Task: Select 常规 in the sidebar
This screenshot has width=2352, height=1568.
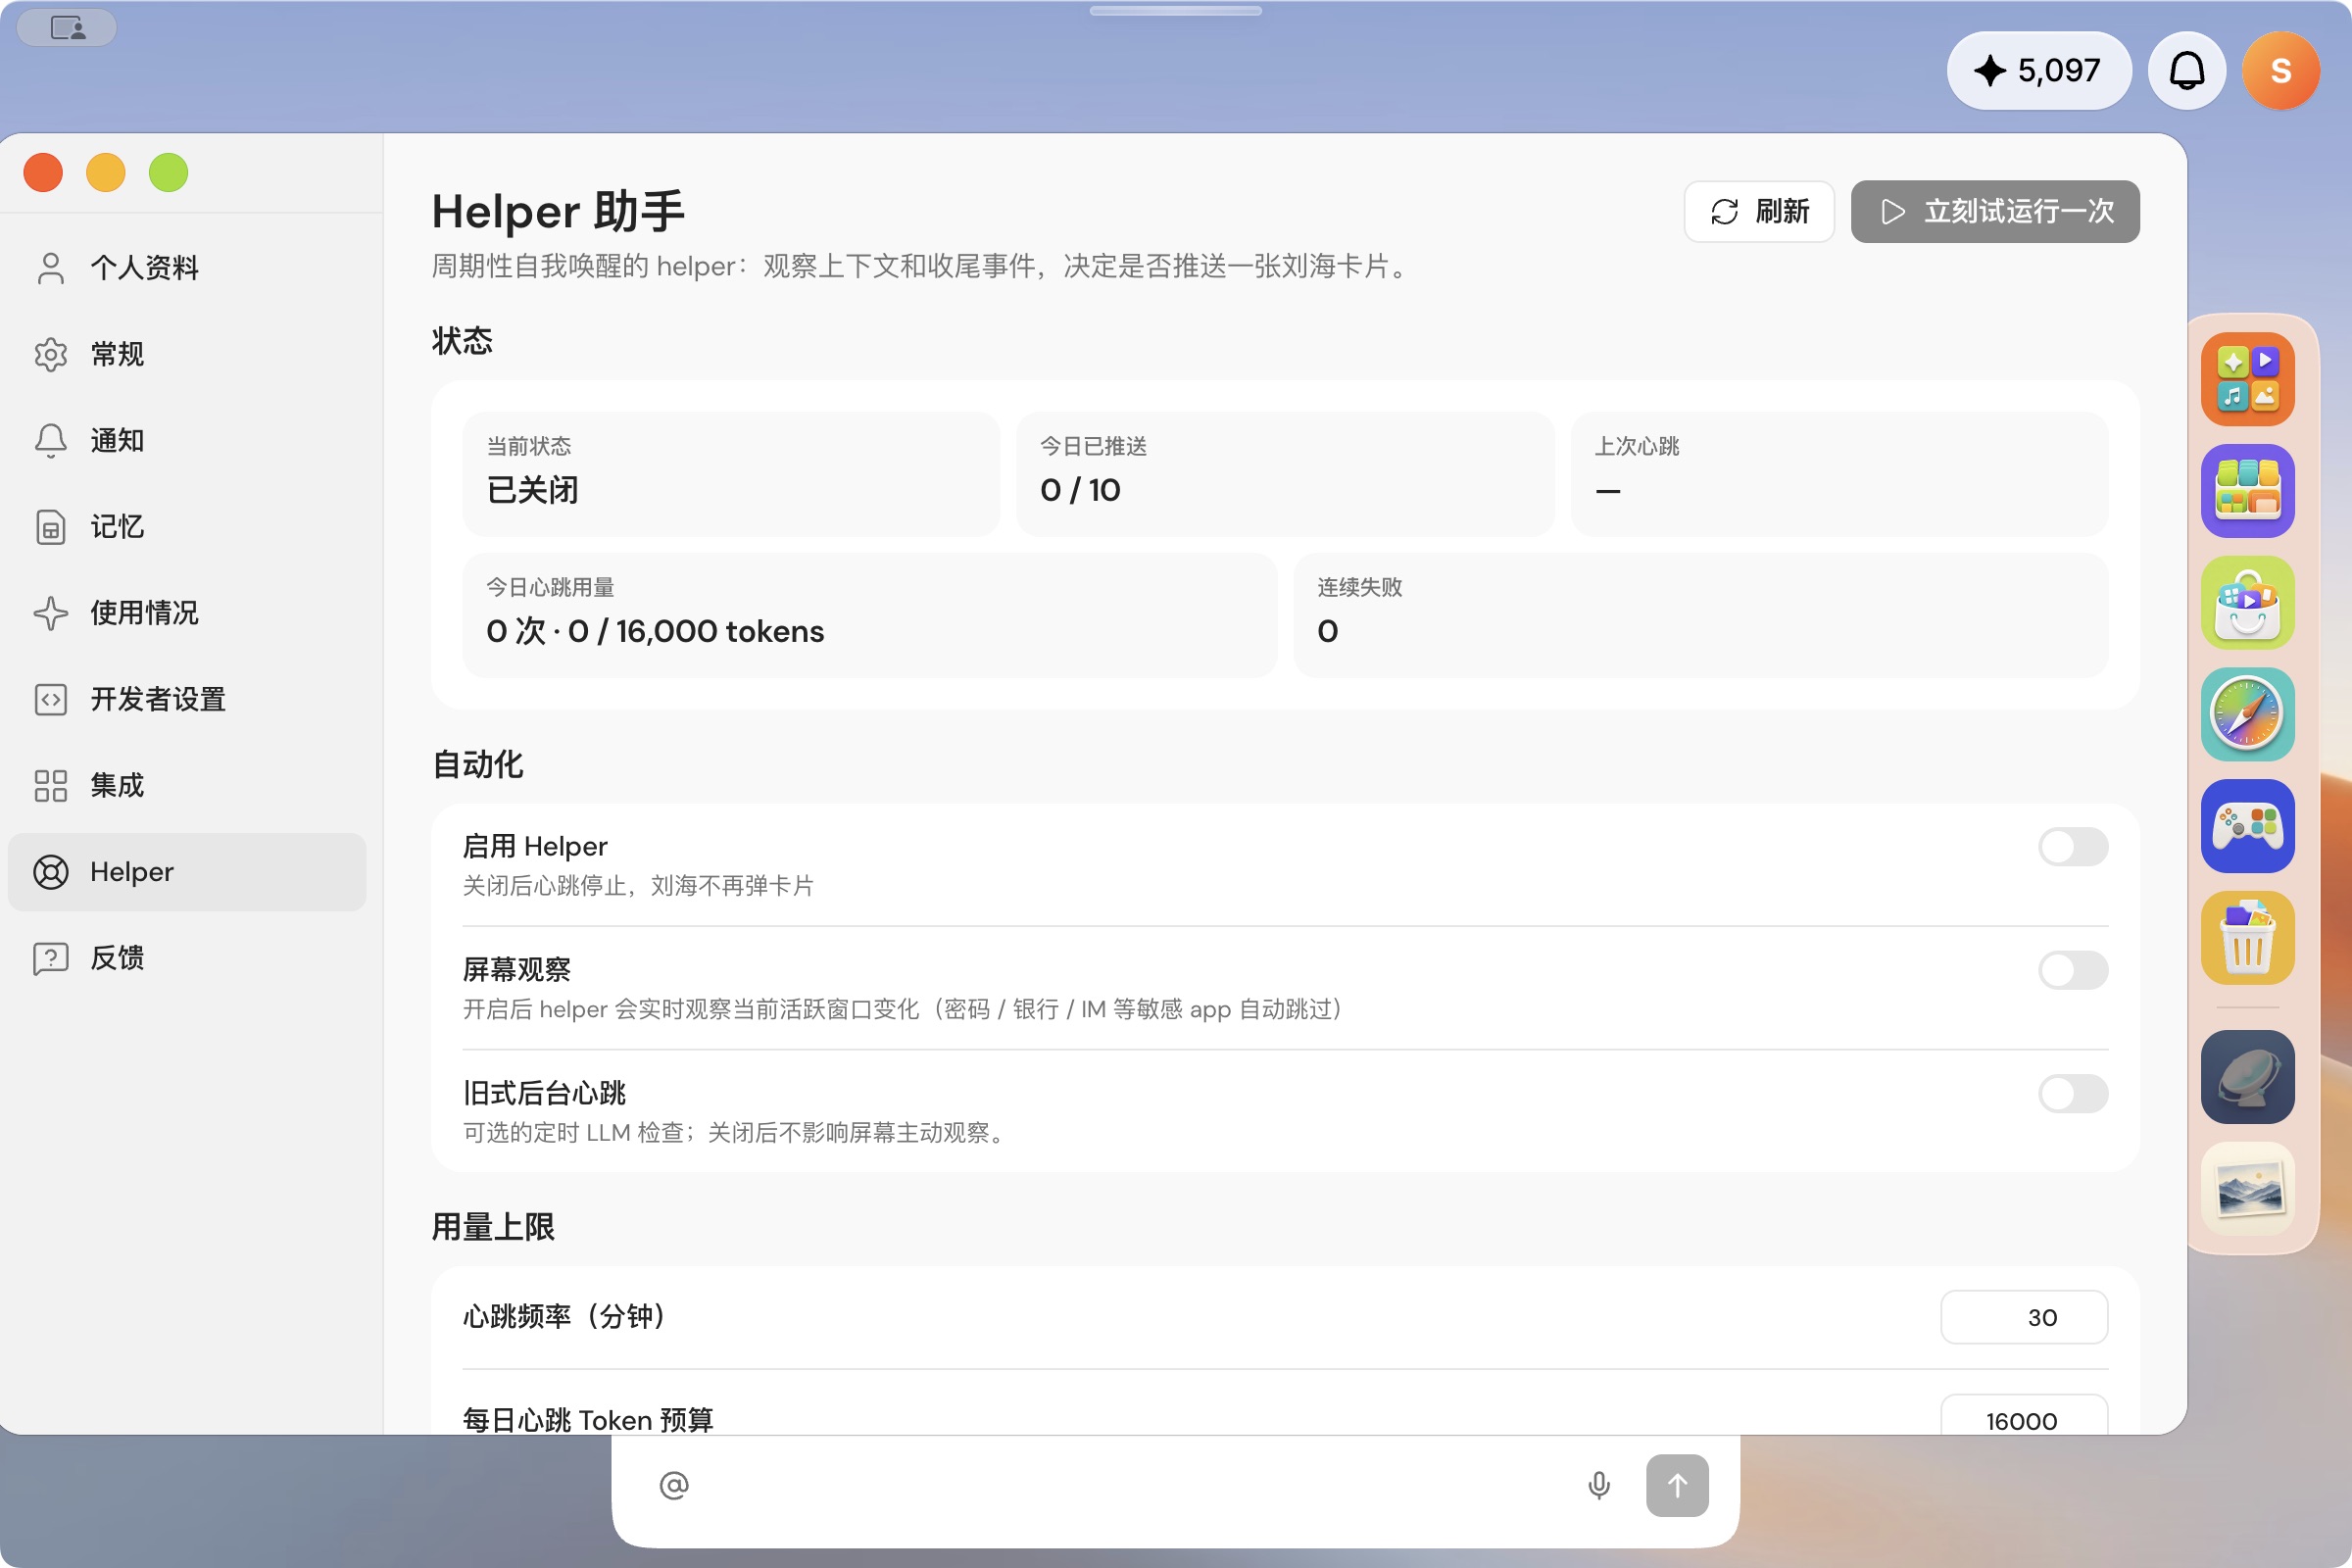Action: [187, 354]
